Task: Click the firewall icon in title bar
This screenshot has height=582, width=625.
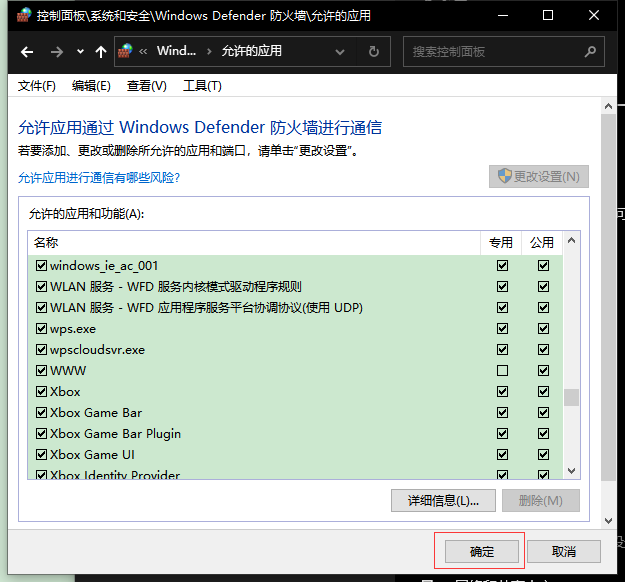Action: pyautogui.click(x=24, y=15)
